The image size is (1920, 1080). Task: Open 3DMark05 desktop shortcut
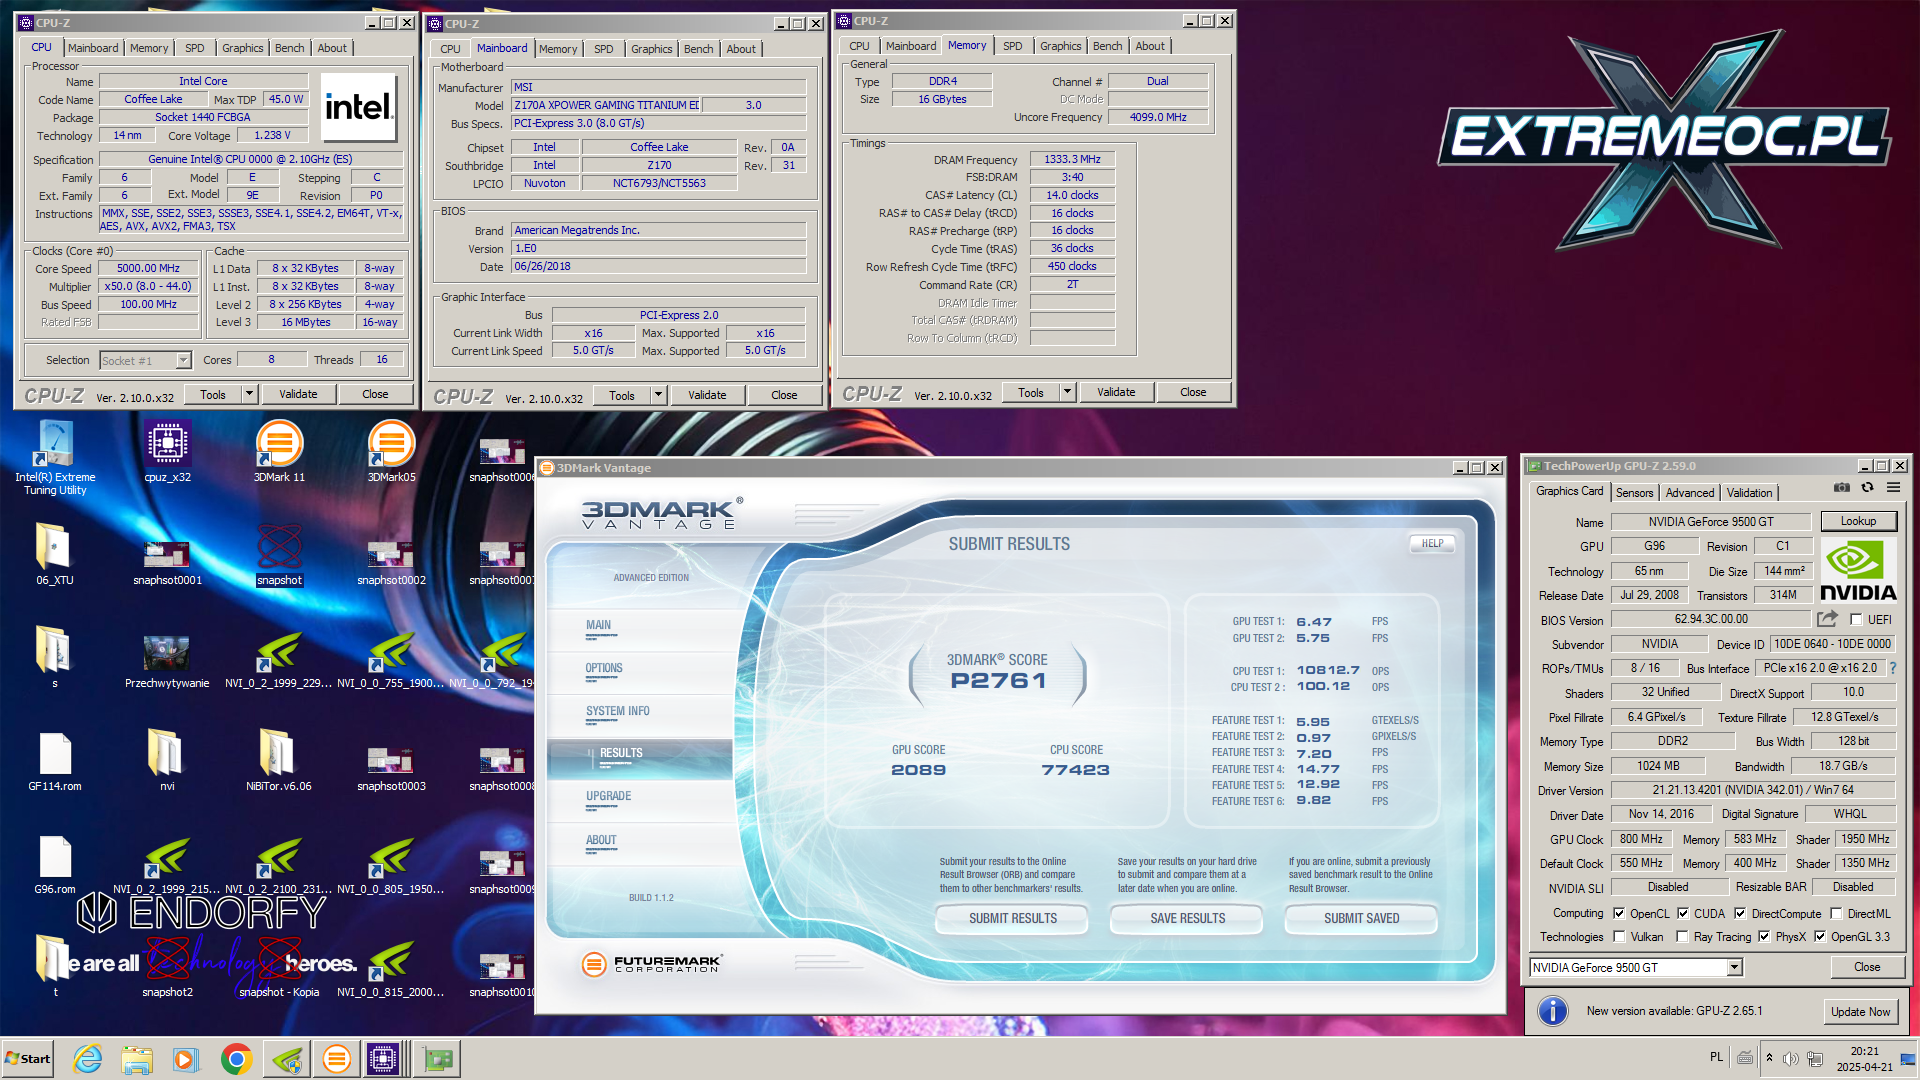pos(391,452)
